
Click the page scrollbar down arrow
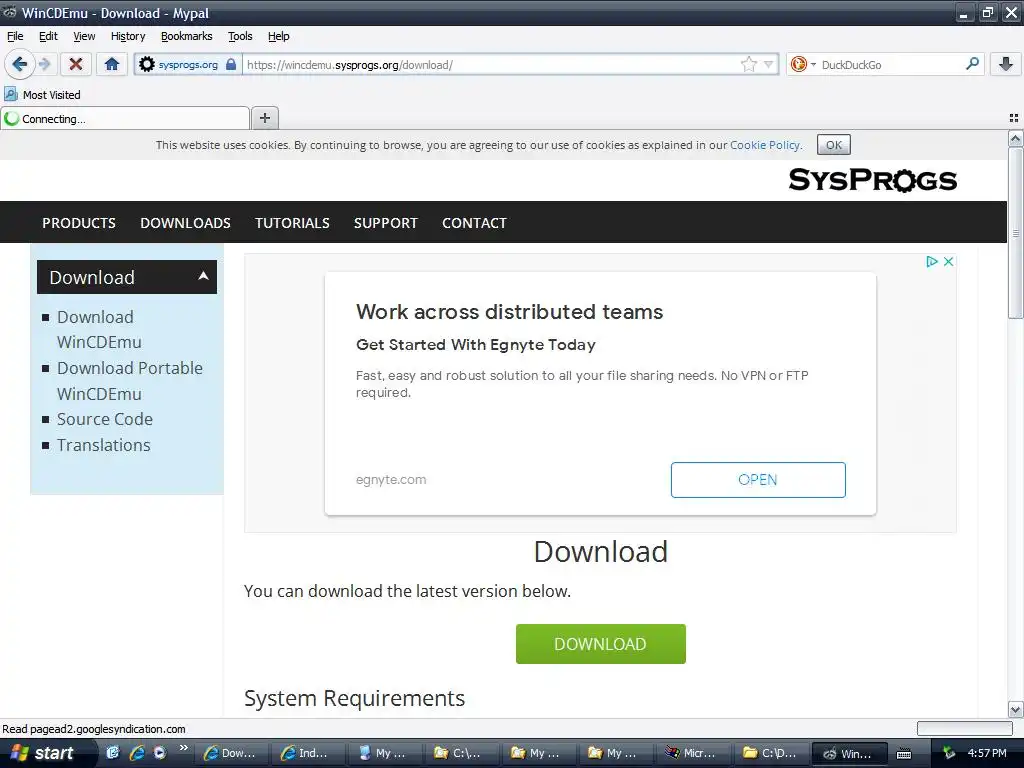[1015, 709]
